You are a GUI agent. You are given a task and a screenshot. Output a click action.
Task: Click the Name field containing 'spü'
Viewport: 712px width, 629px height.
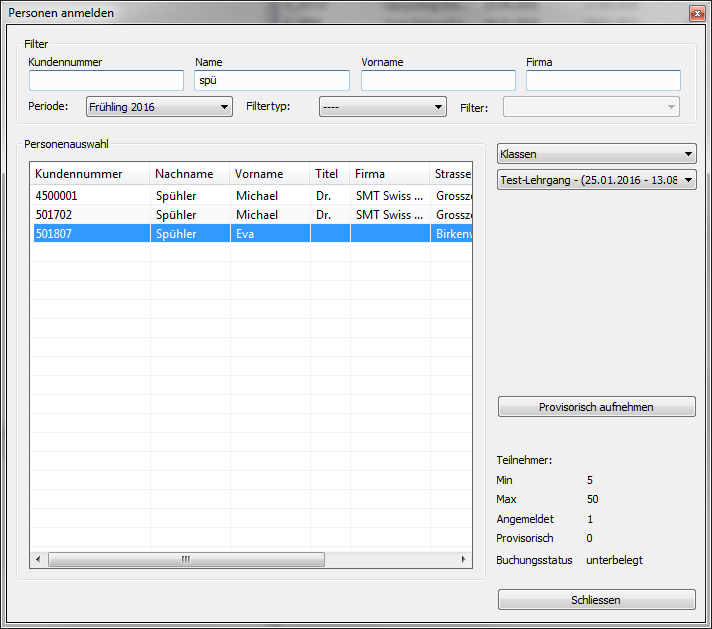pyautogui.click(x=272, y=81)
